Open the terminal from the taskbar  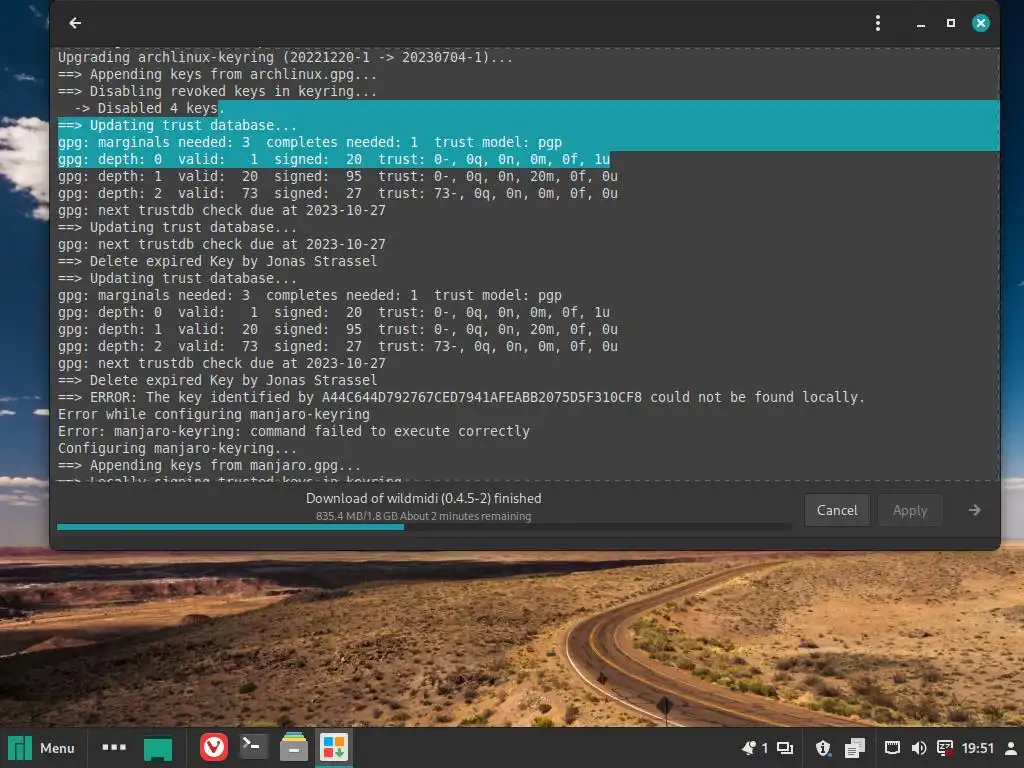[x=253, y=747]
